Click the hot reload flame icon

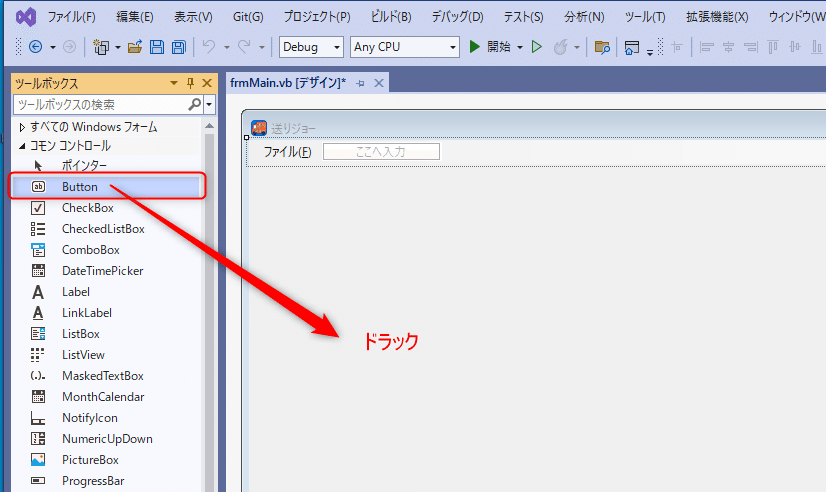click(x=560, y=47)
